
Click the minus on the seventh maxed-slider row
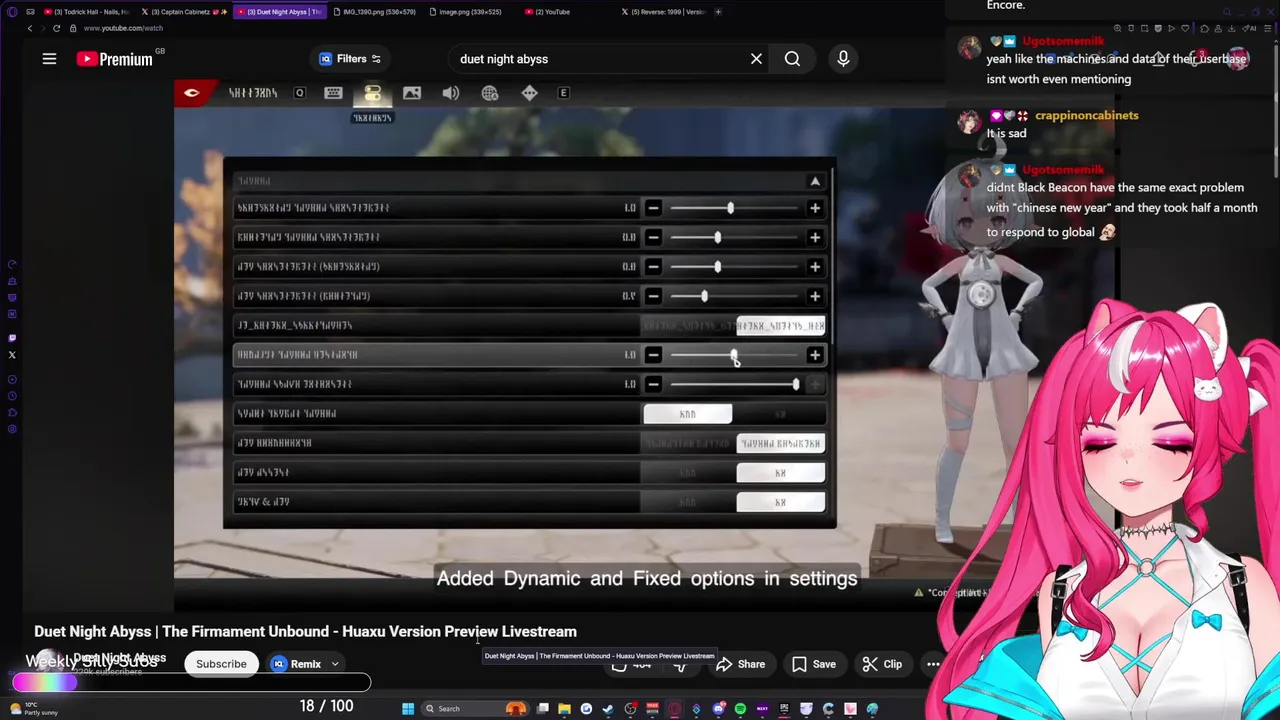pyautogui.click(x=653, y=384)
